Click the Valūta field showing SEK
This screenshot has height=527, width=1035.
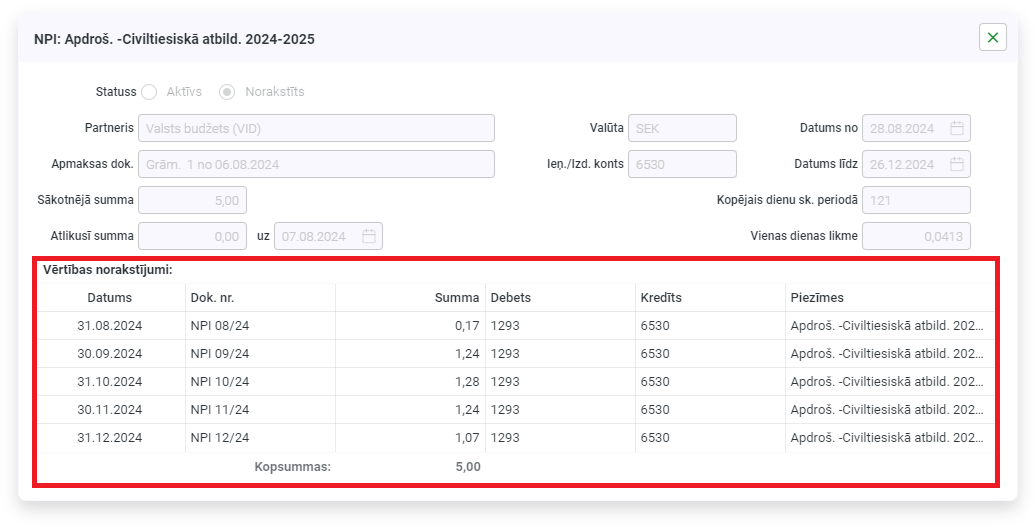click(682, 128)
